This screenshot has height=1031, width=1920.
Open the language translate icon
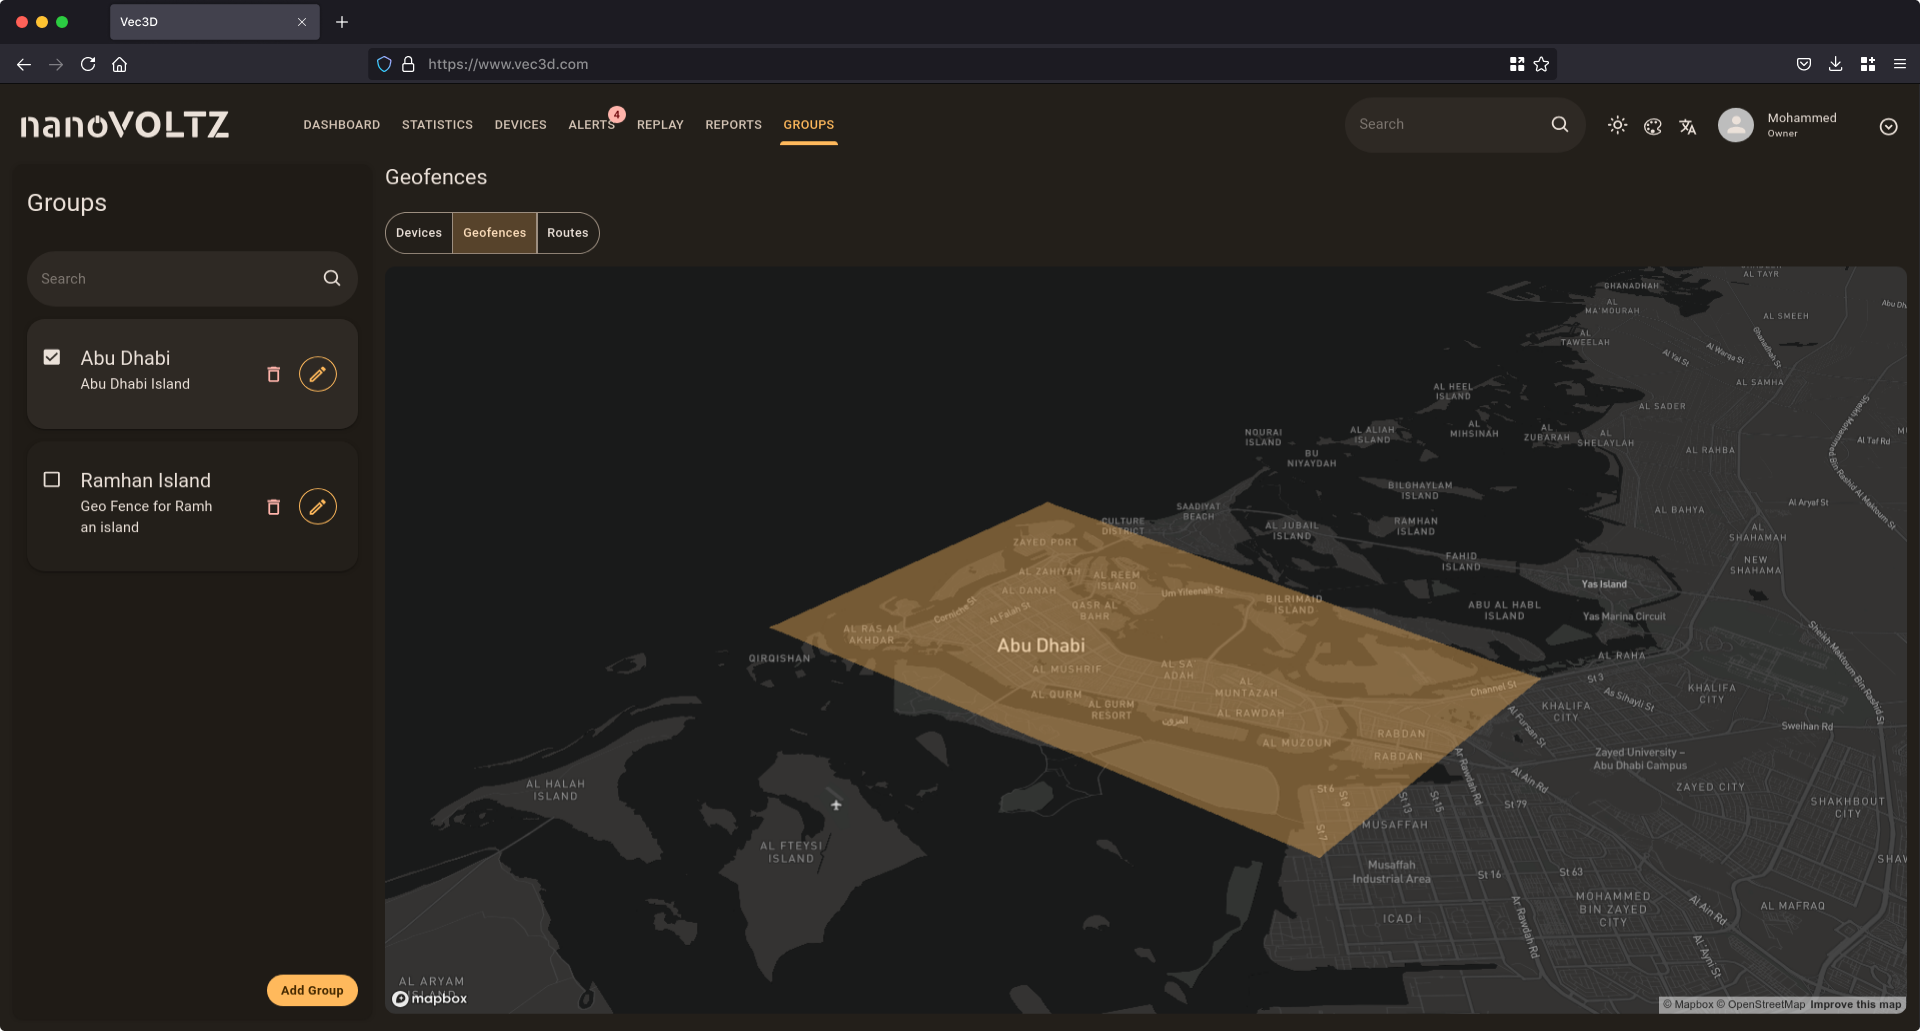1688,126
